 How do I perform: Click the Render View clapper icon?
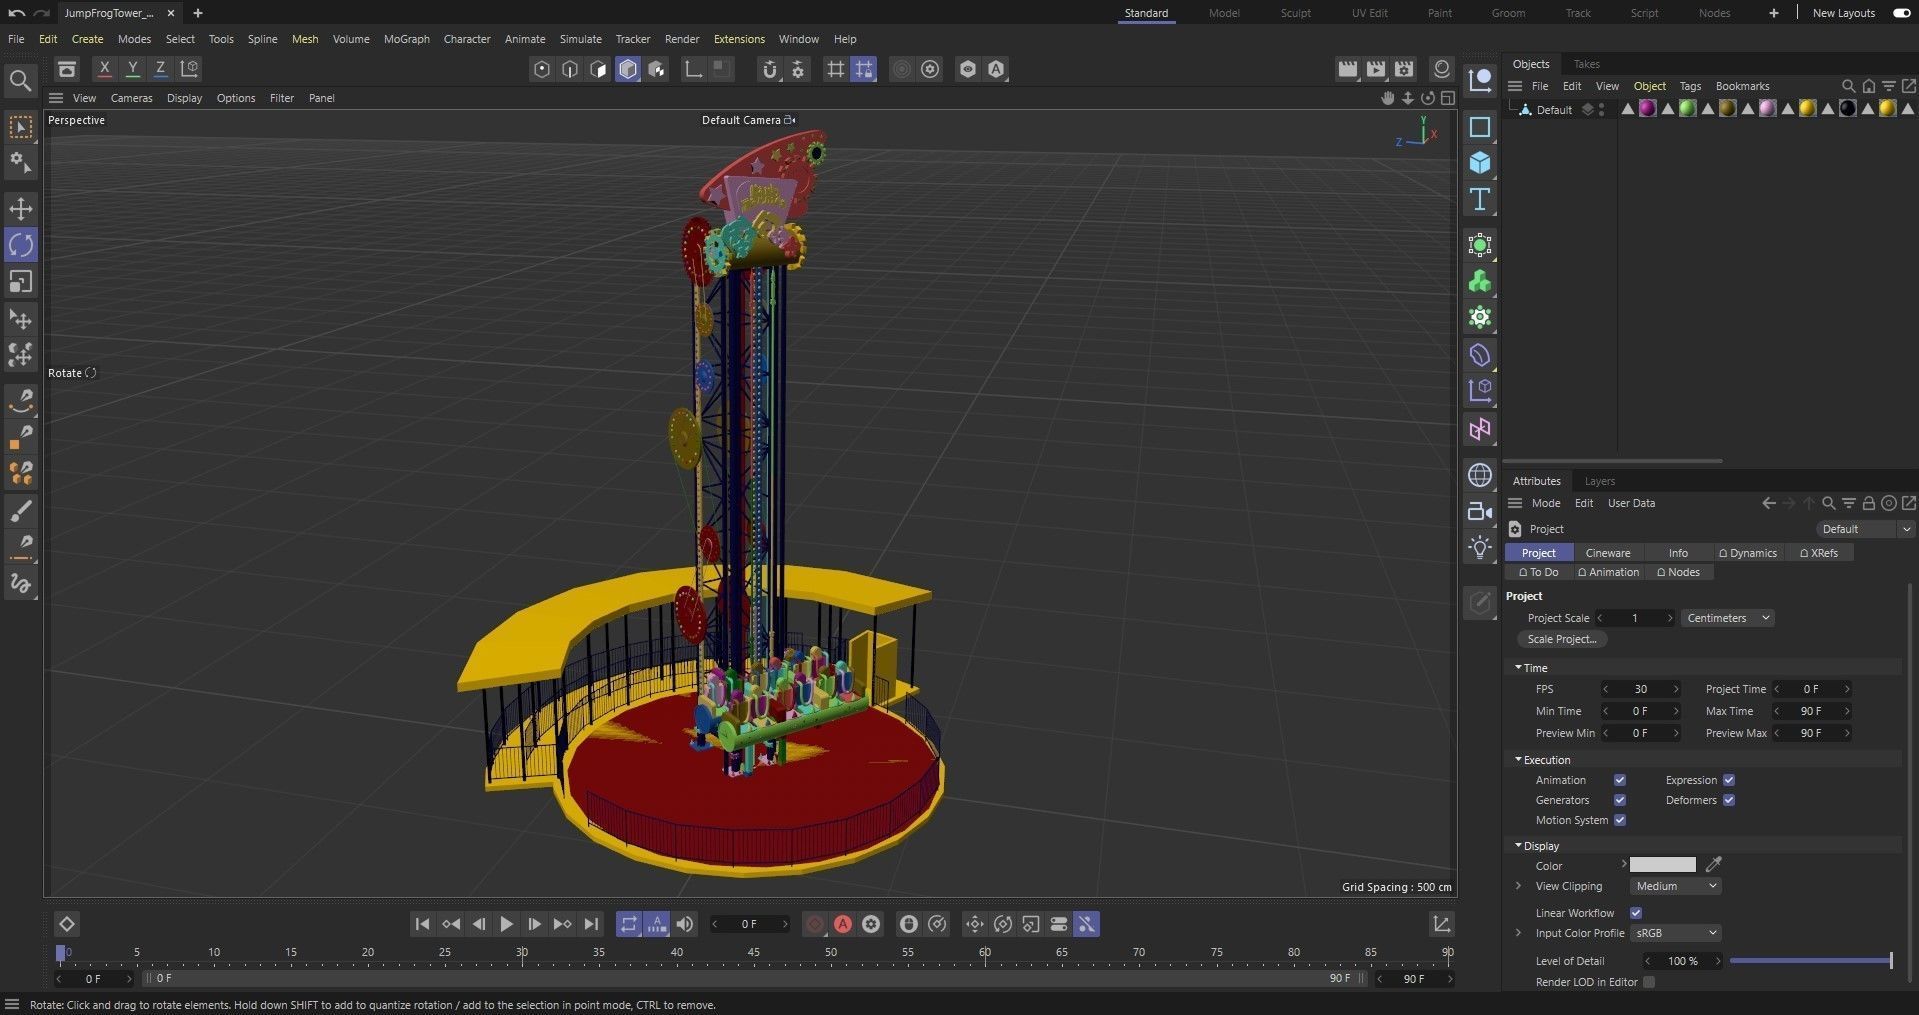1348,69
